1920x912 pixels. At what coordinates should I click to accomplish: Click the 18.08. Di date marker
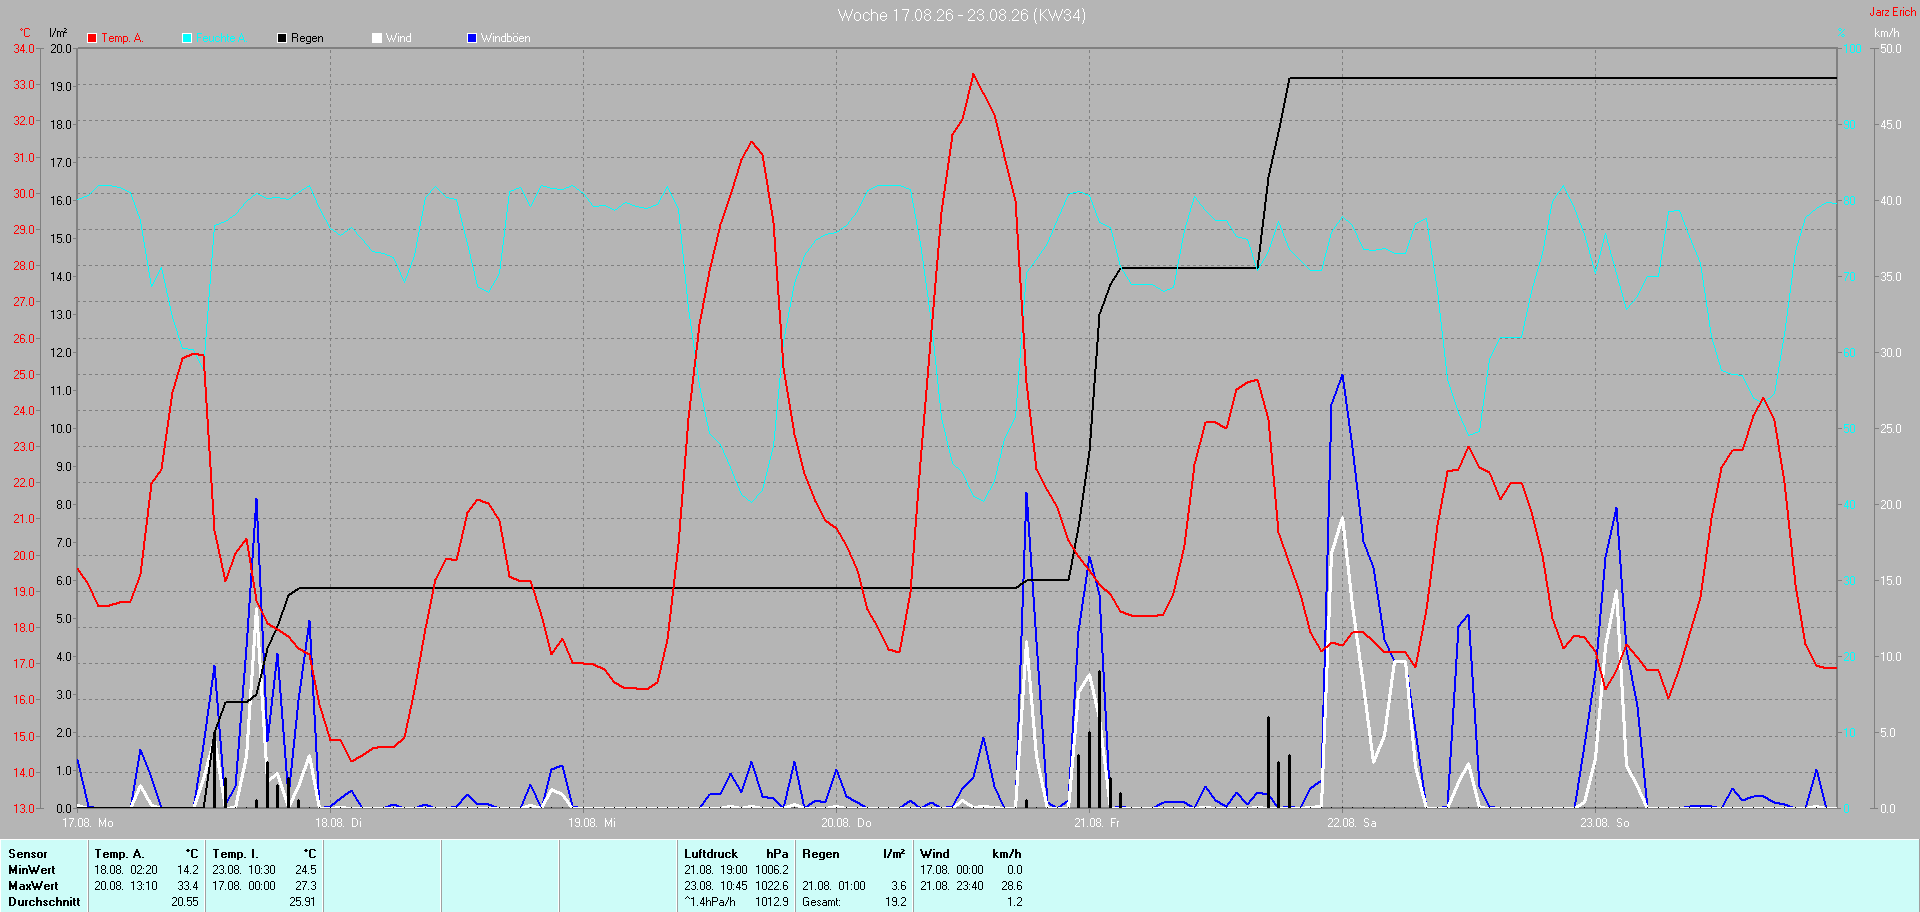338,823
